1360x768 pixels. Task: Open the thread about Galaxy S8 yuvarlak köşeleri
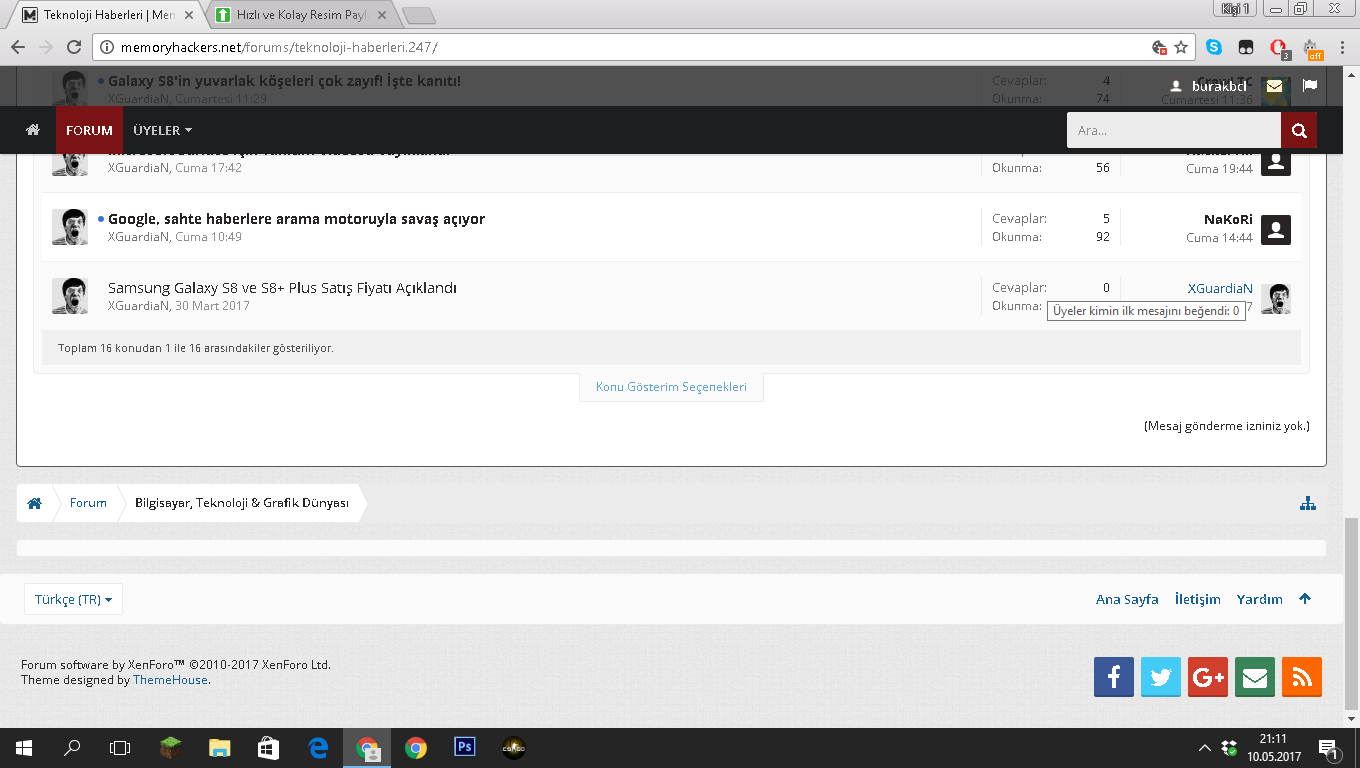click(x=285, y=81)
